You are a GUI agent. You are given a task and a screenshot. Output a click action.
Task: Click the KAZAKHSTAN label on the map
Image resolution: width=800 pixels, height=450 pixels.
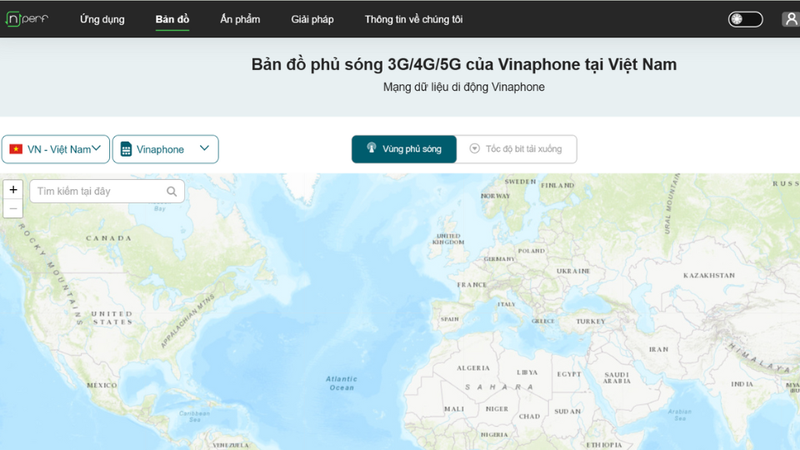709,276
